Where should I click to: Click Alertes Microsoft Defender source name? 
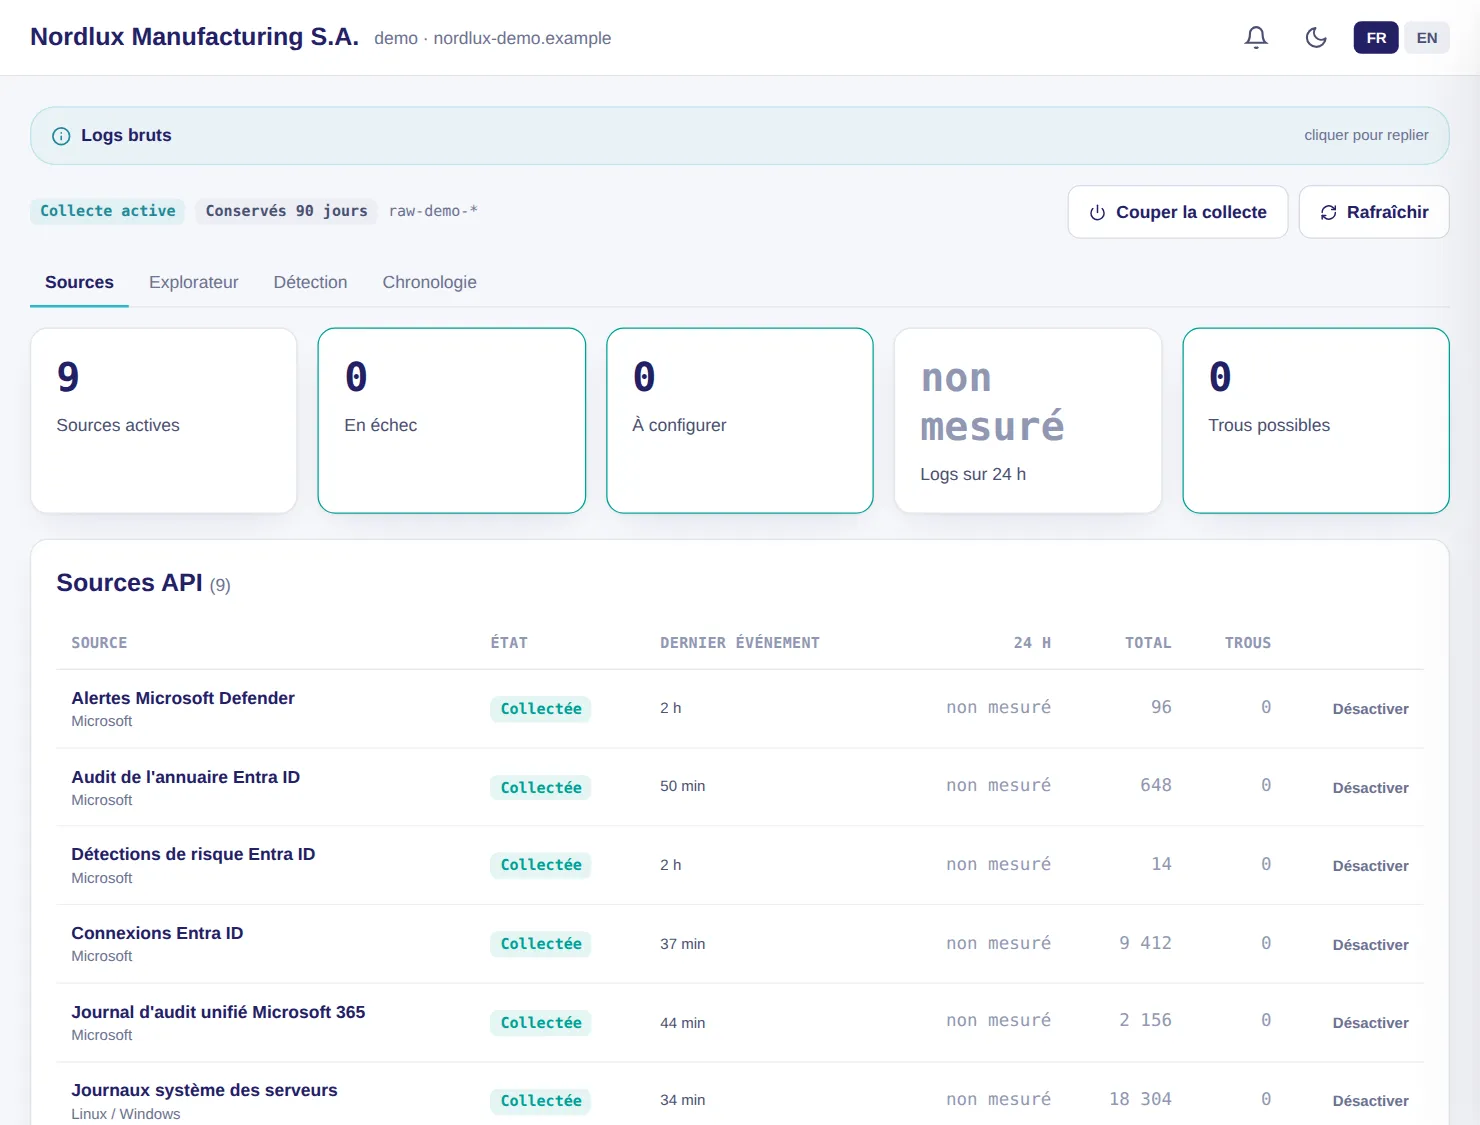coord(183,698)
